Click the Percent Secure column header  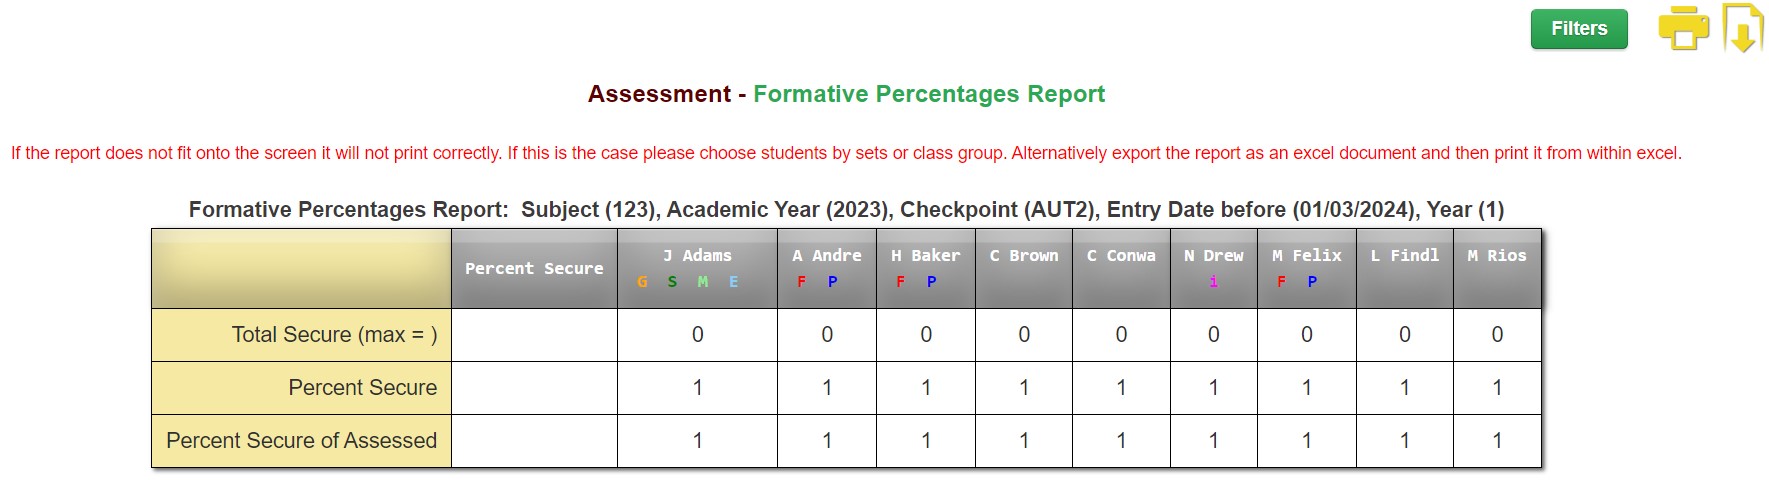click(x=534, y=269)
